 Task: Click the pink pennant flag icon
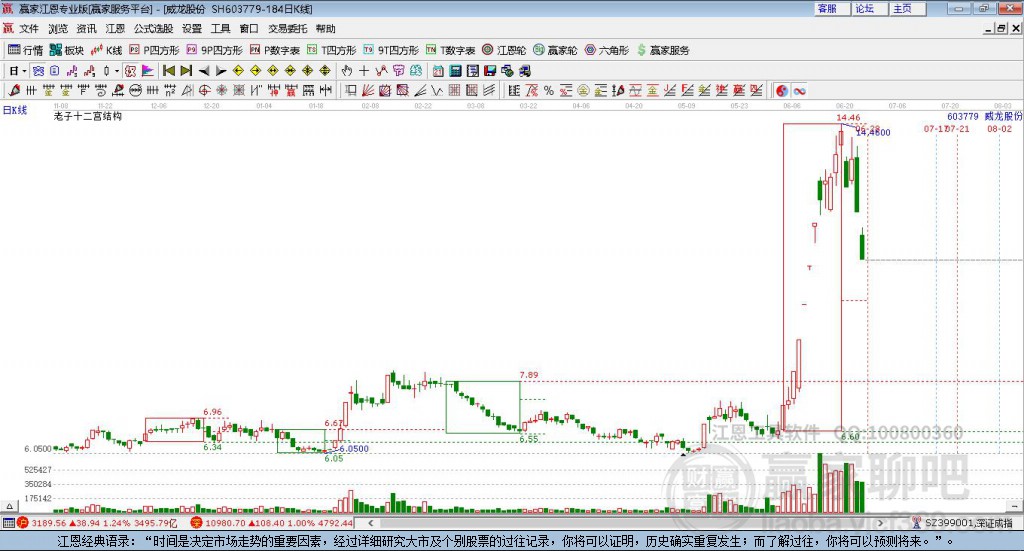(148, 71)
